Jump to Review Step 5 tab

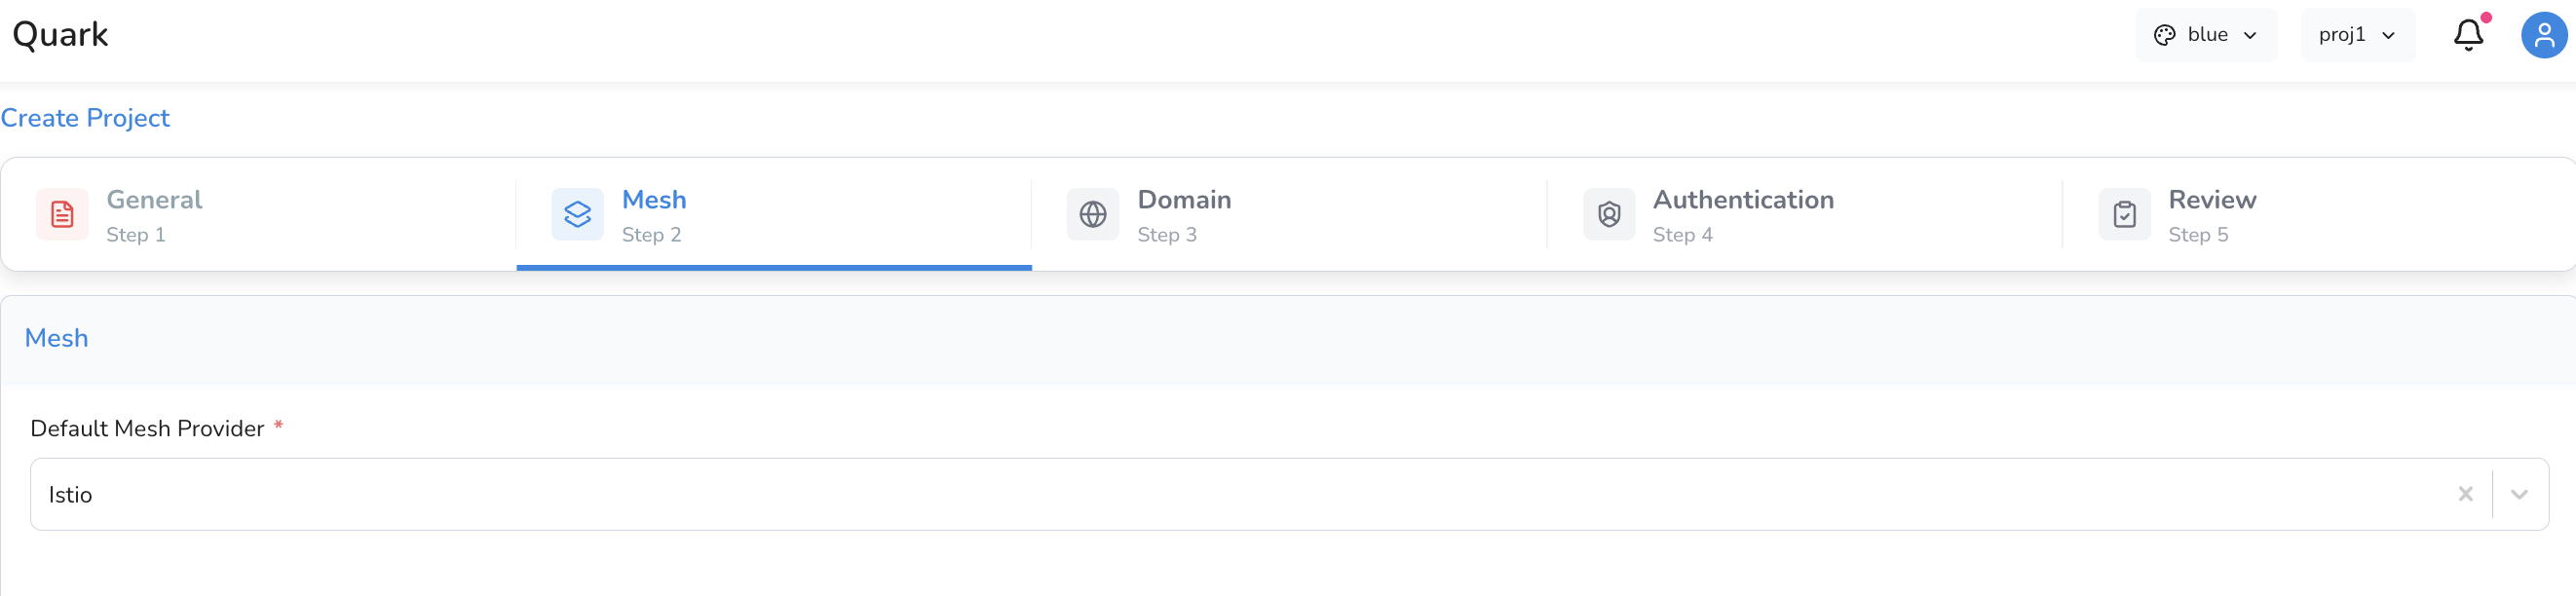(2319, 214)
